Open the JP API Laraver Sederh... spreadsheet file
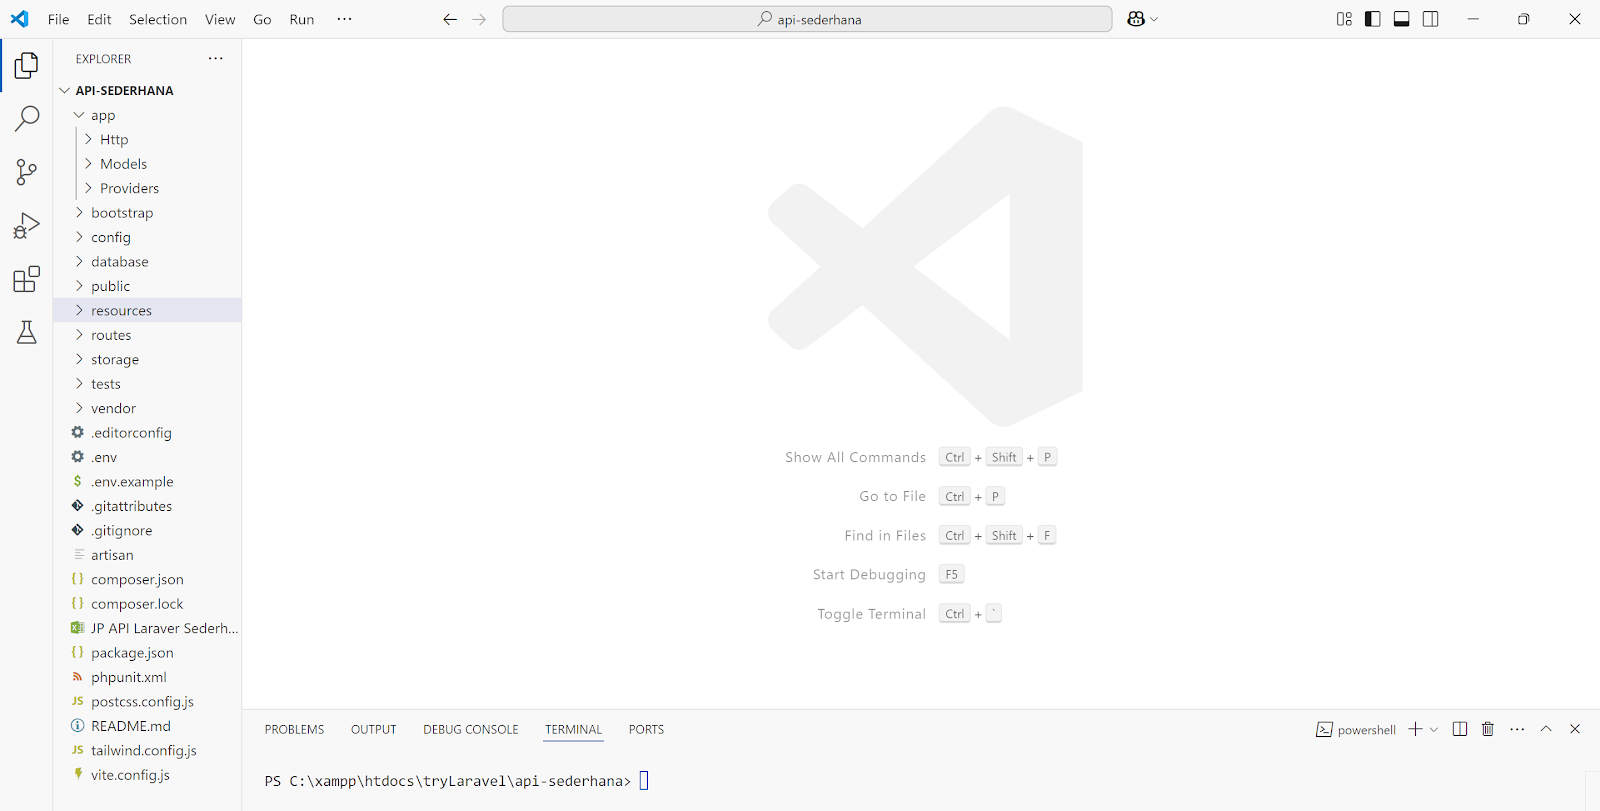This screenshot has width=1600, height=811. click(x=147, y=628)
